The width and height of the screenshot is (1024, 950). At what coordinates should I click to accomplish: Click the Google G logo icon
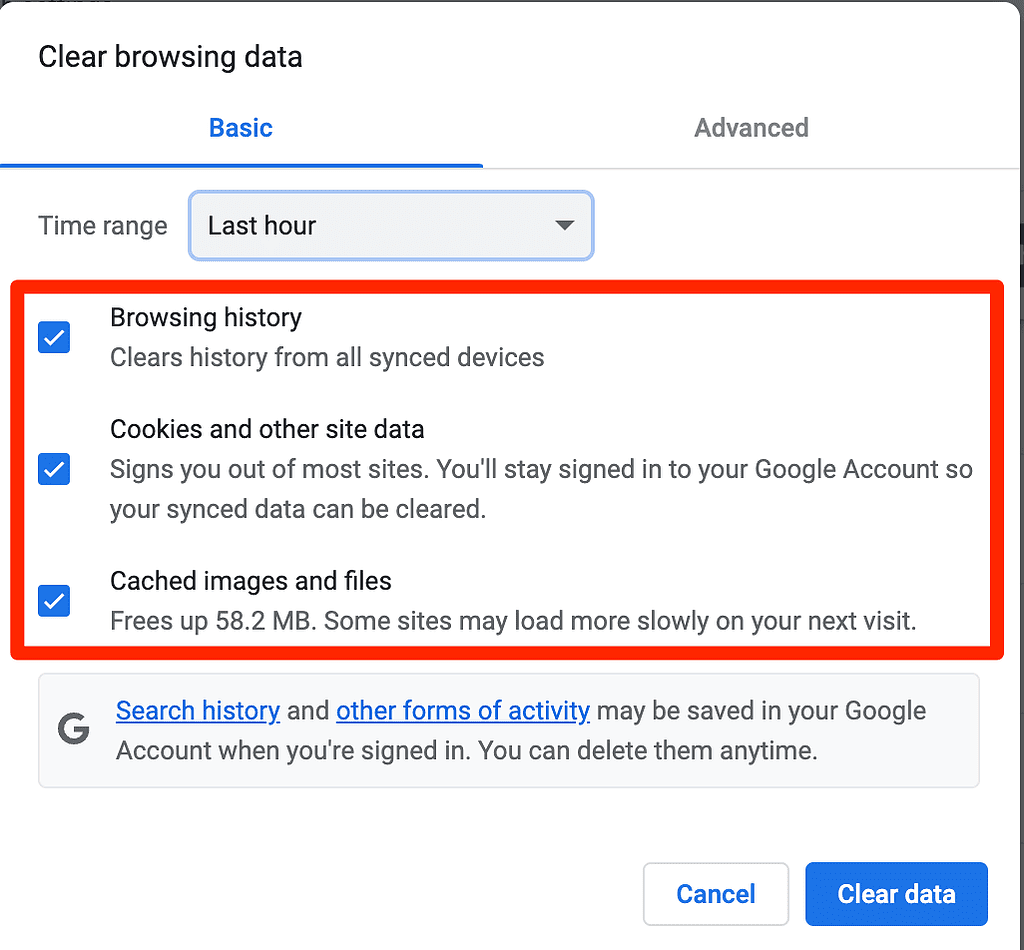[x=74, y=729]
